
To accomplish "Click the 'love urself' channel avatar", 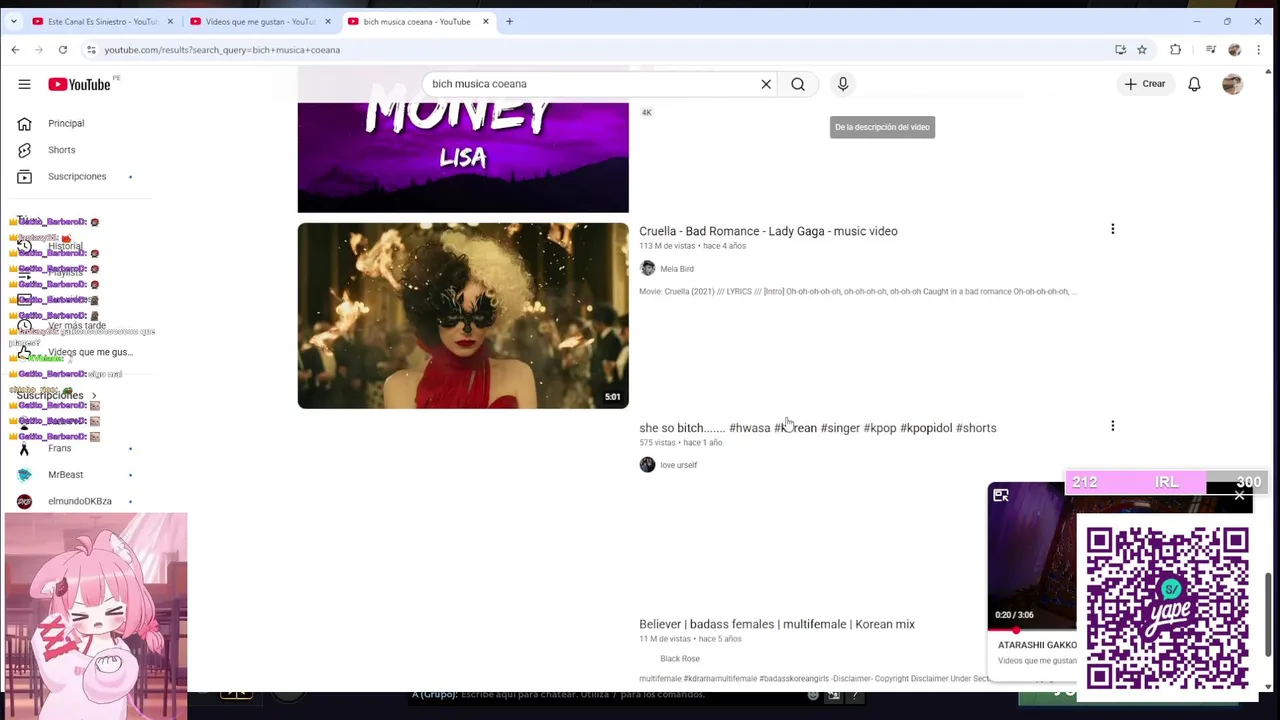I will click(x=647, y=464).
